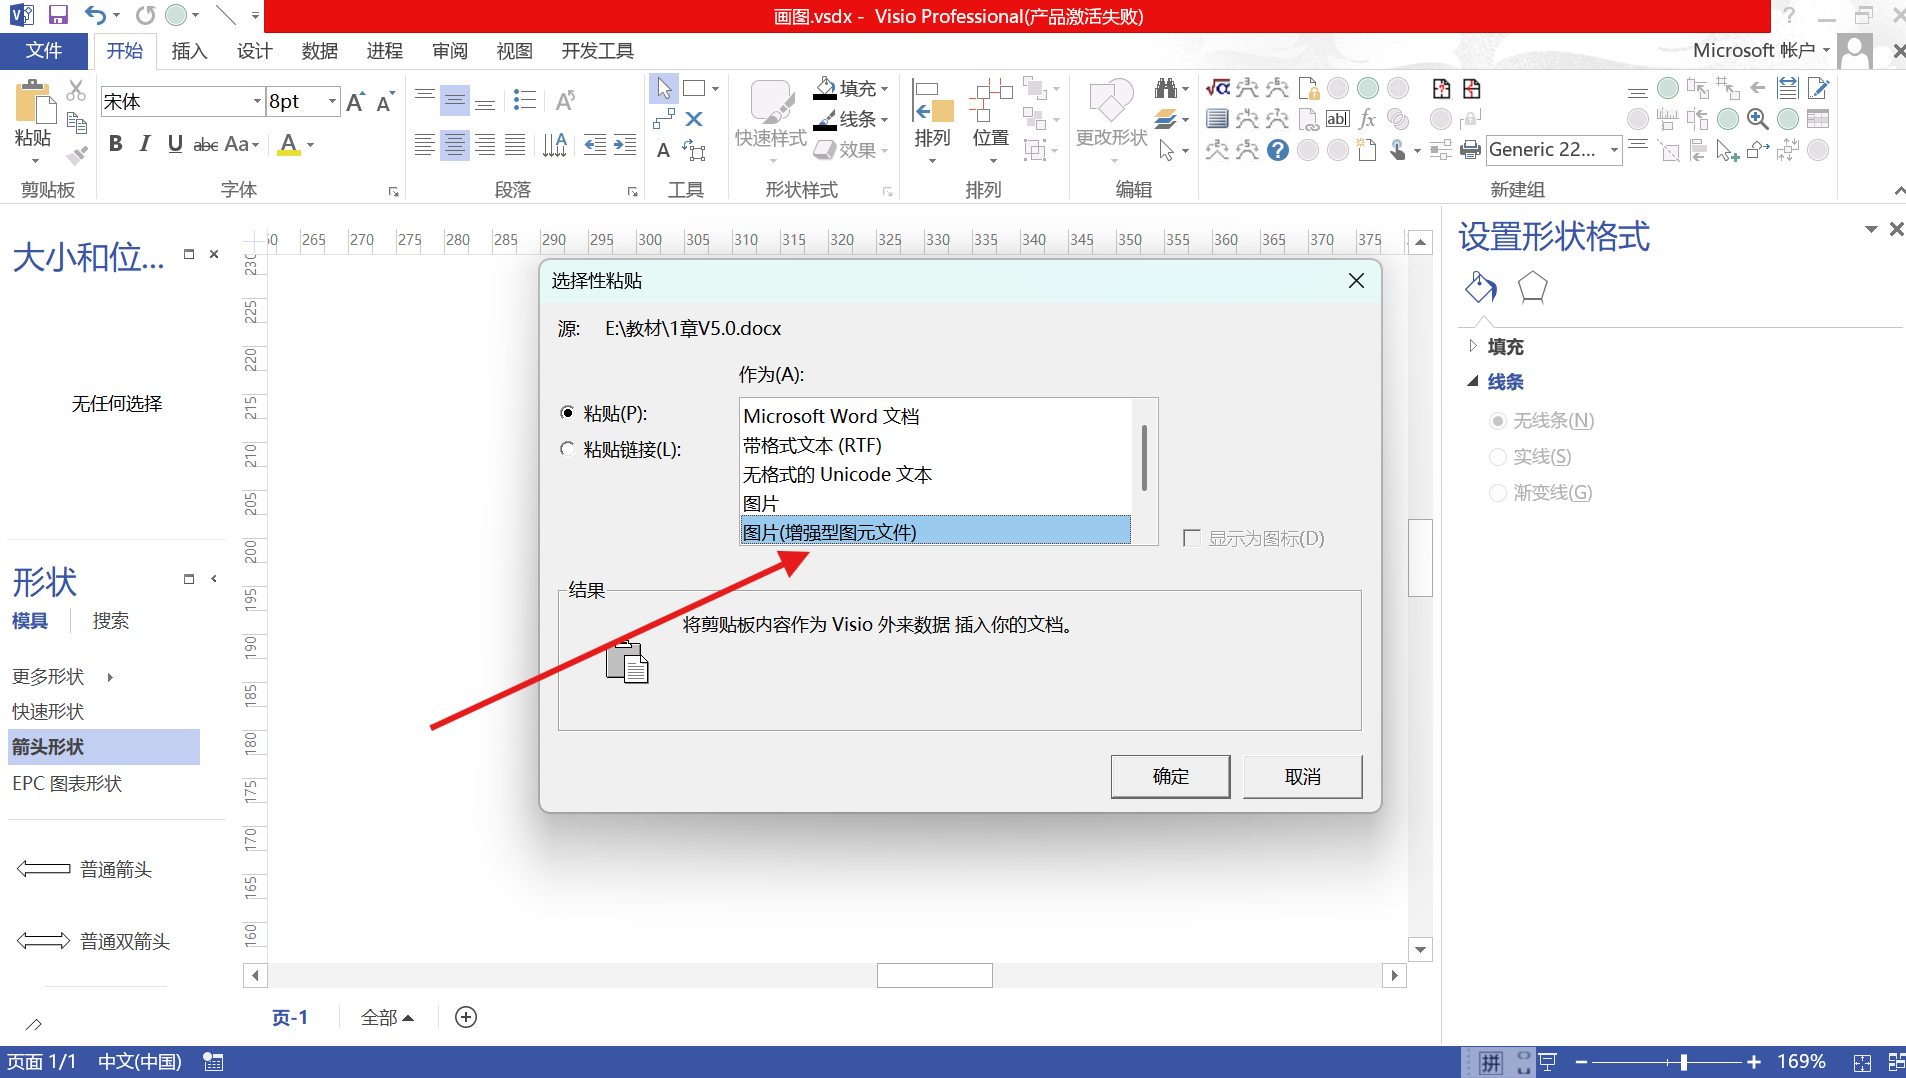Open the Effects pentagon tab

point(1532,288)
